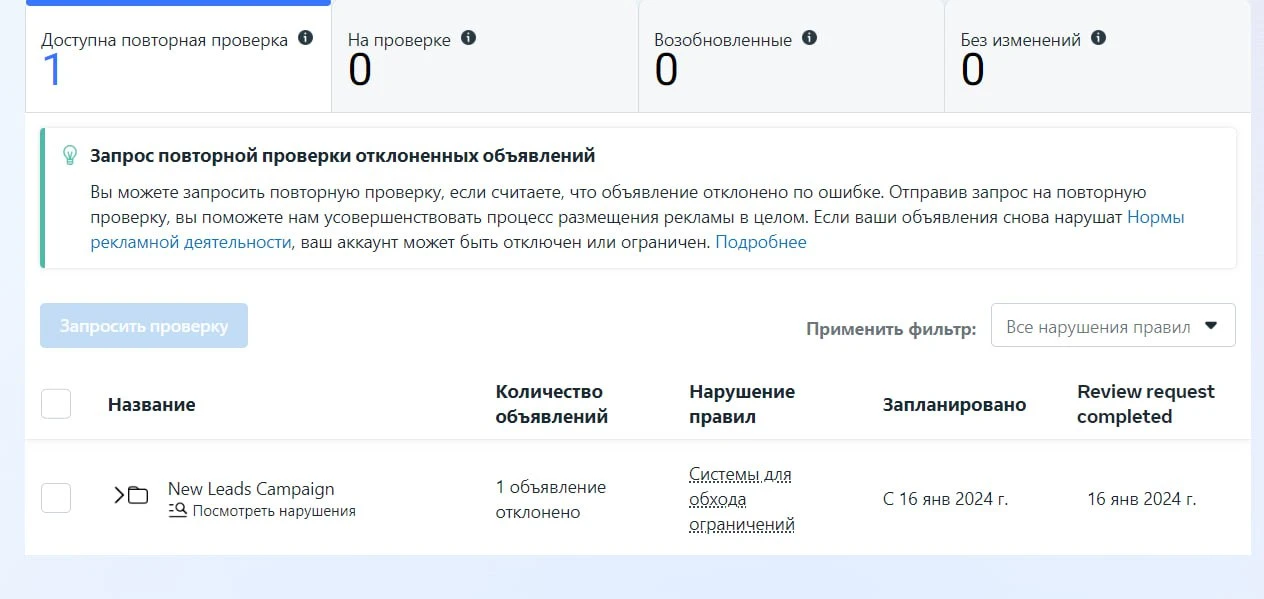The width and height of the screenshot is (1264, 599).
Task: Open the Без изменений tab
Action: [x=1097, y=56]
